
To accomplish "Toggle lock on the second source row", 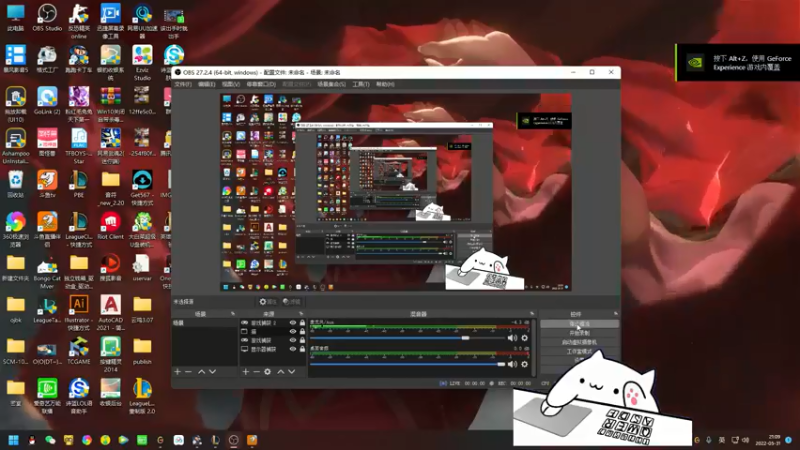I will pos(303,332).
